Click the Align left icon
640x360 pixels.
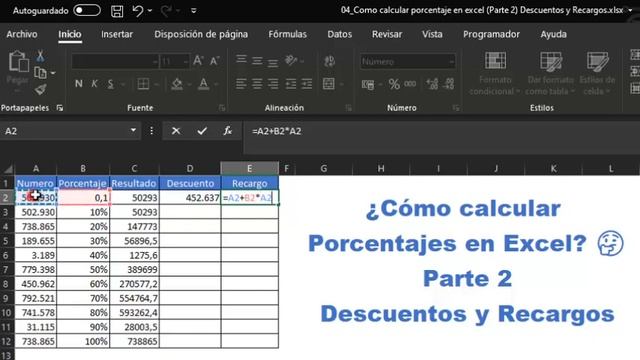tap(241, 84)
